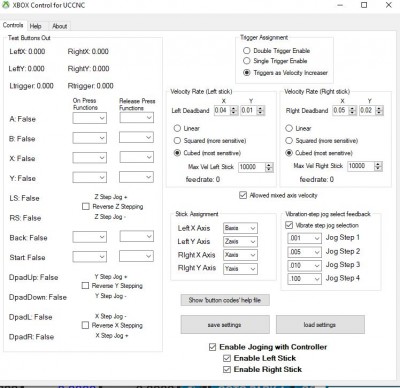Viewport: 400px width, 388px height.
Task: Open Jog Step 3 value dropdown
Action: tap(304, 265)
